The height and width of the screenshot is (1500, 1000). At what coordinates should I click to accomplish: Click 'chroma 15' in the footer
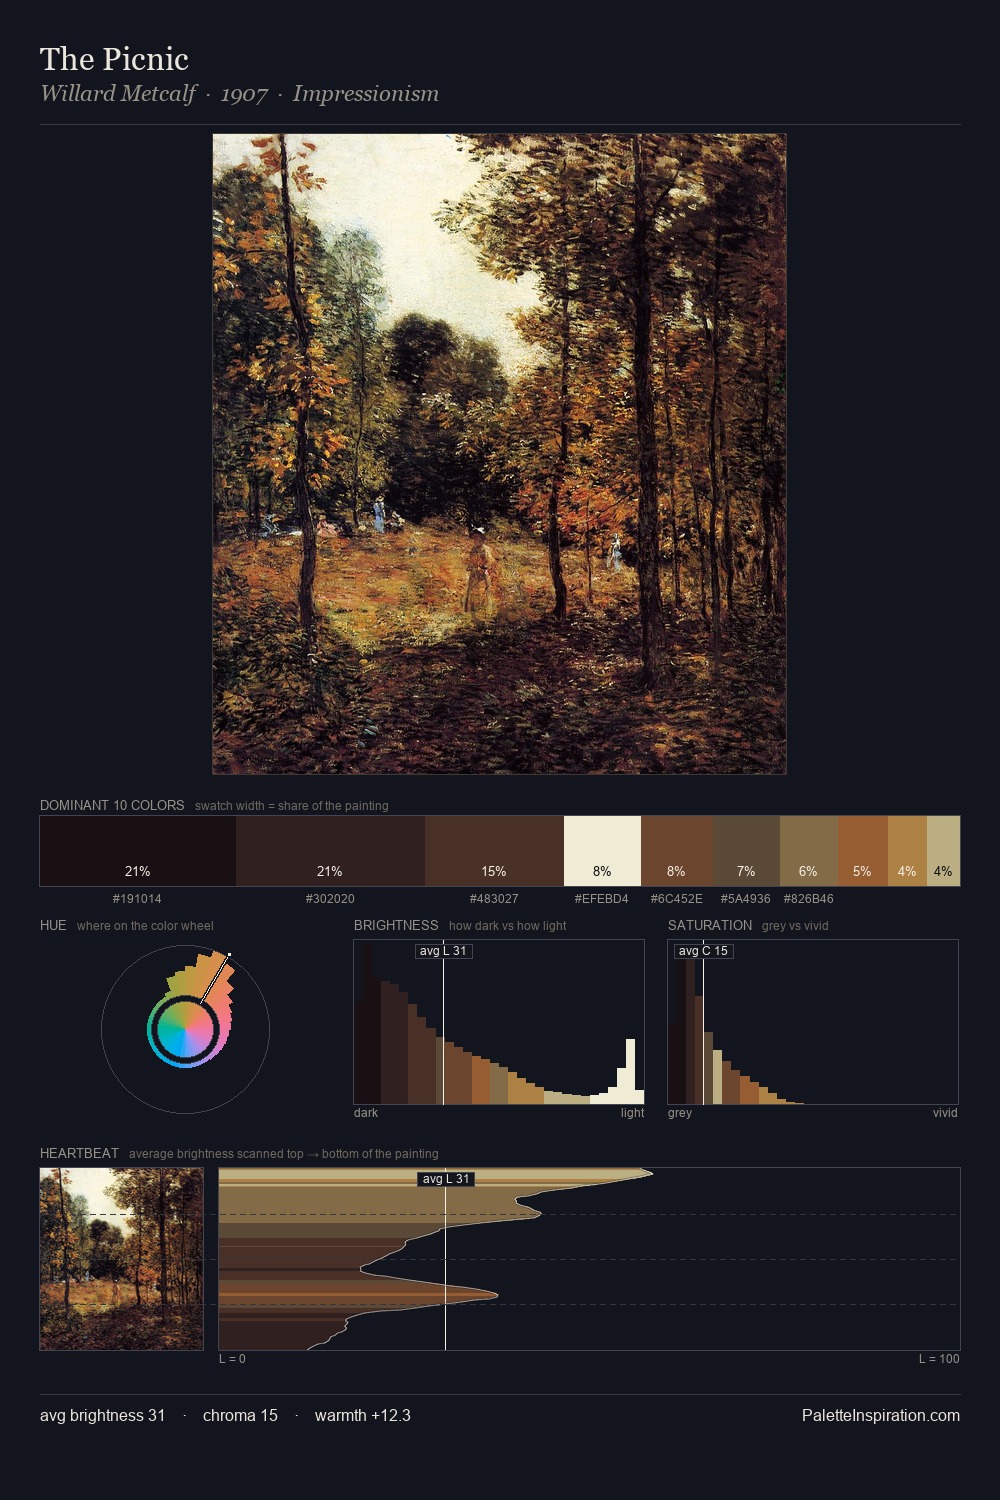(240, 1415)
